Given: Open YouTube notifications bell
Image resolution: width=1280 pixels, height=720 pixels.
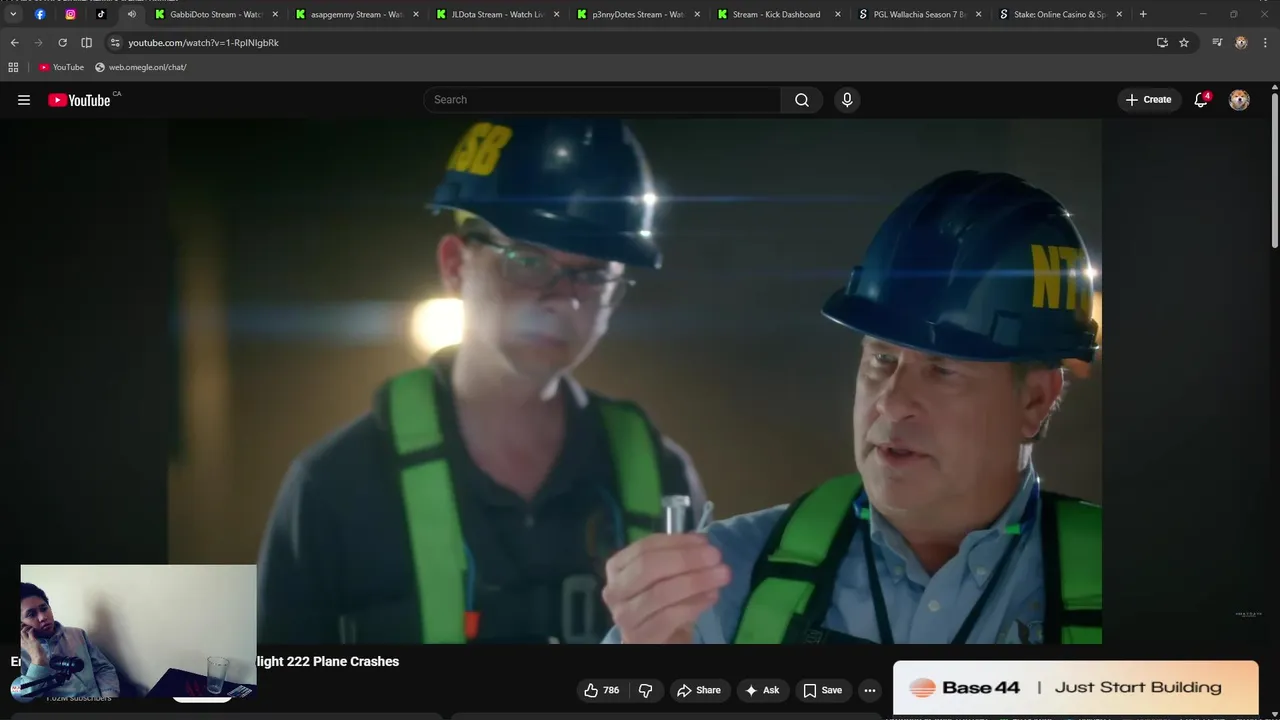Looking at the screenshot, I should point(1201,100).
